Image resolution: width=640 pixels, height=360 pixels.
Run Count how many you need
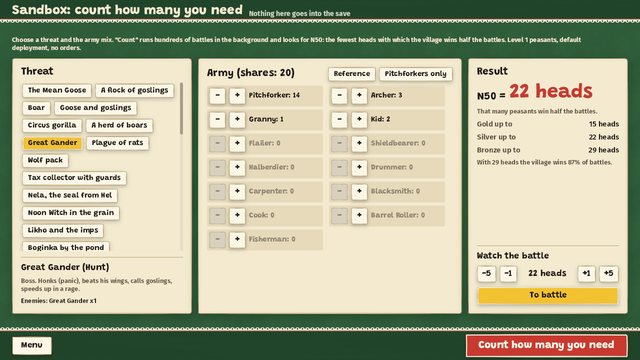pyautogui.click(x=546, y=345)
